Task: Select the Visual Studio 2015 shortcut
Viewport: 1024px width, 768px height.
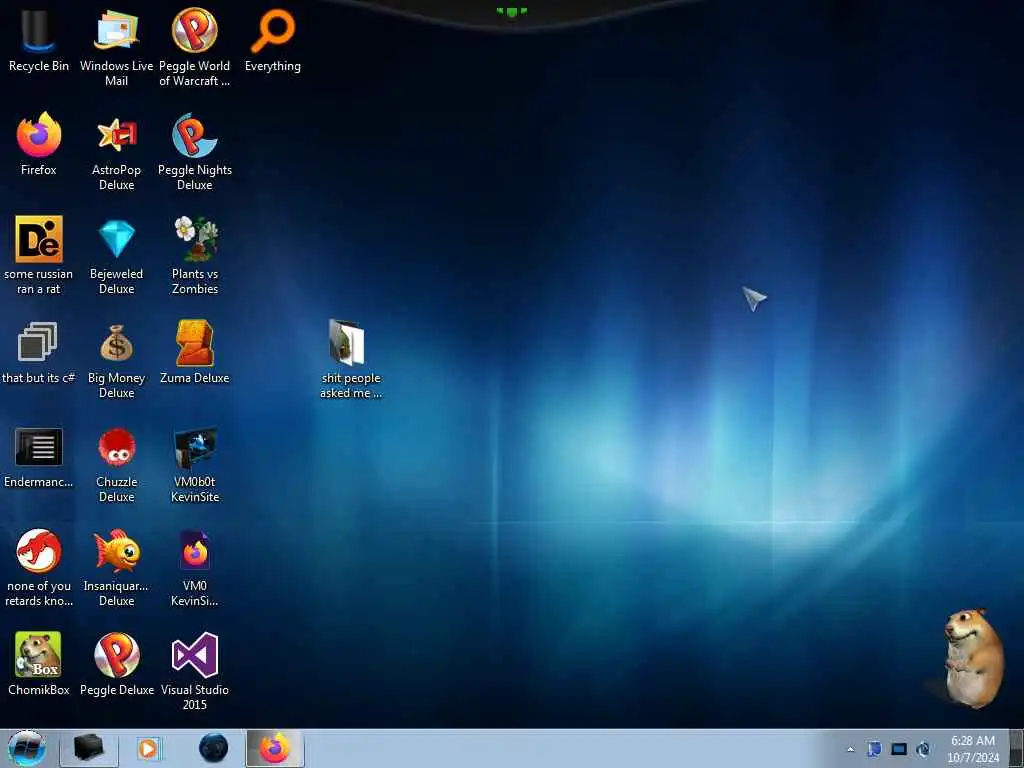Action: click(195, 671)
